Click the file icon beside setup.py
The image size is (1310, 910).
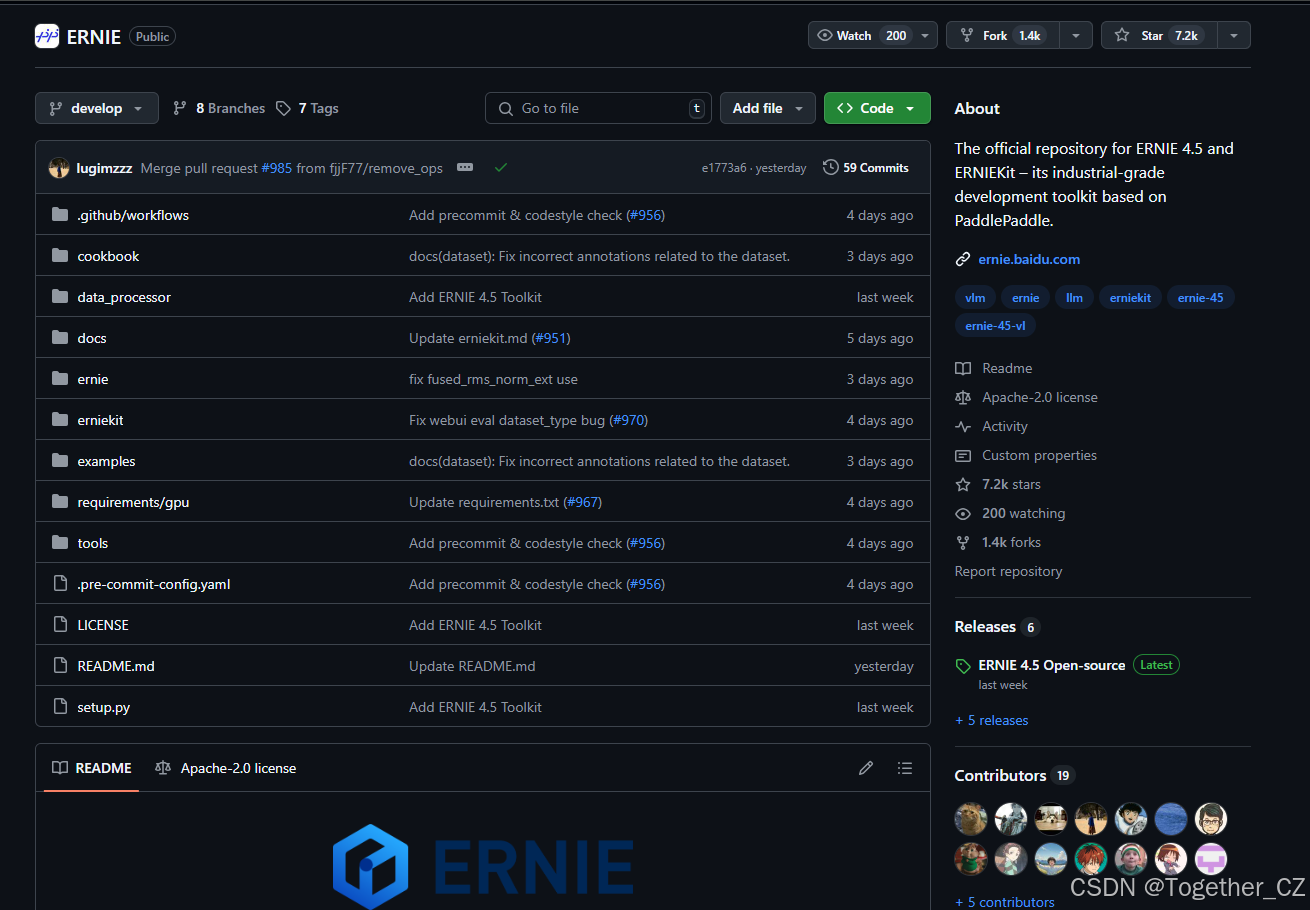60,707
